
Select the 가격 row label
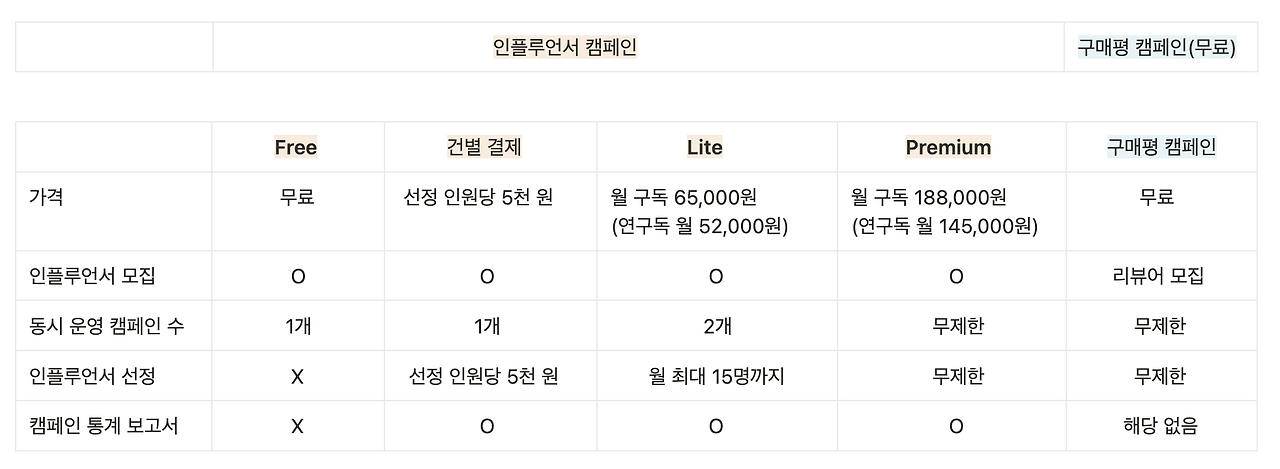click(113, 211)
